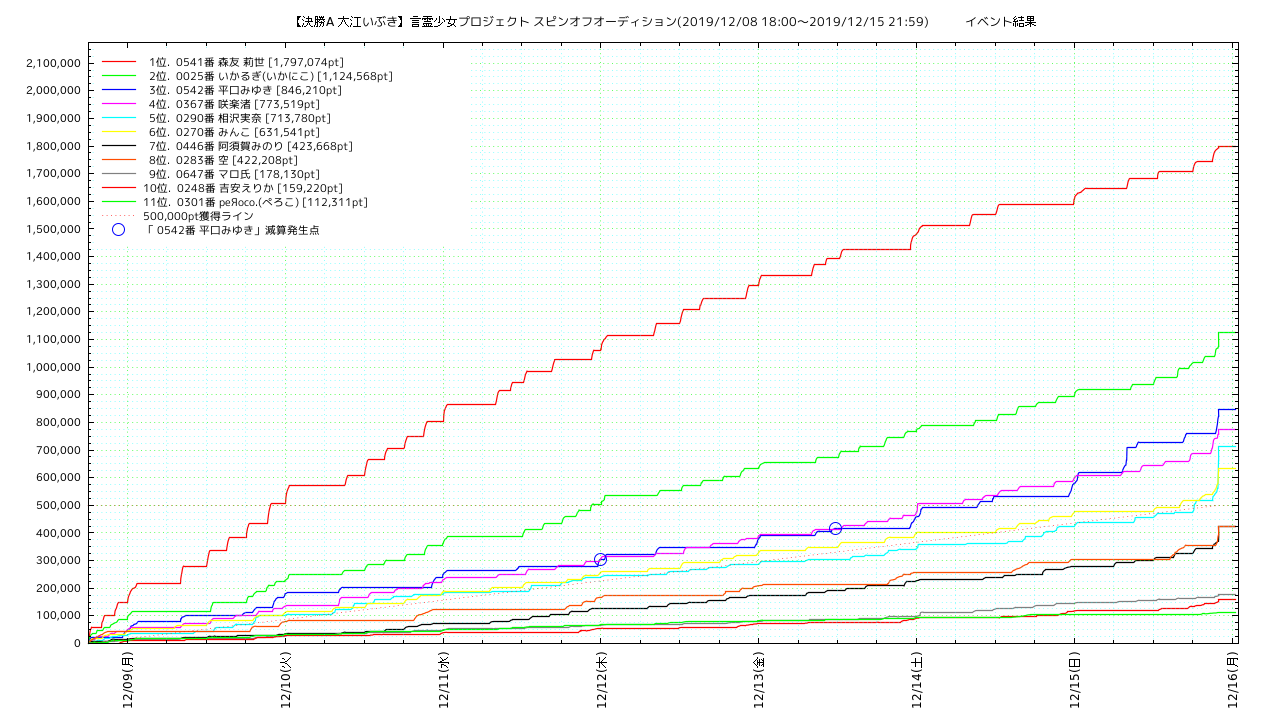Select legend entry '8位. 0283番 空'

coord(222,160)
